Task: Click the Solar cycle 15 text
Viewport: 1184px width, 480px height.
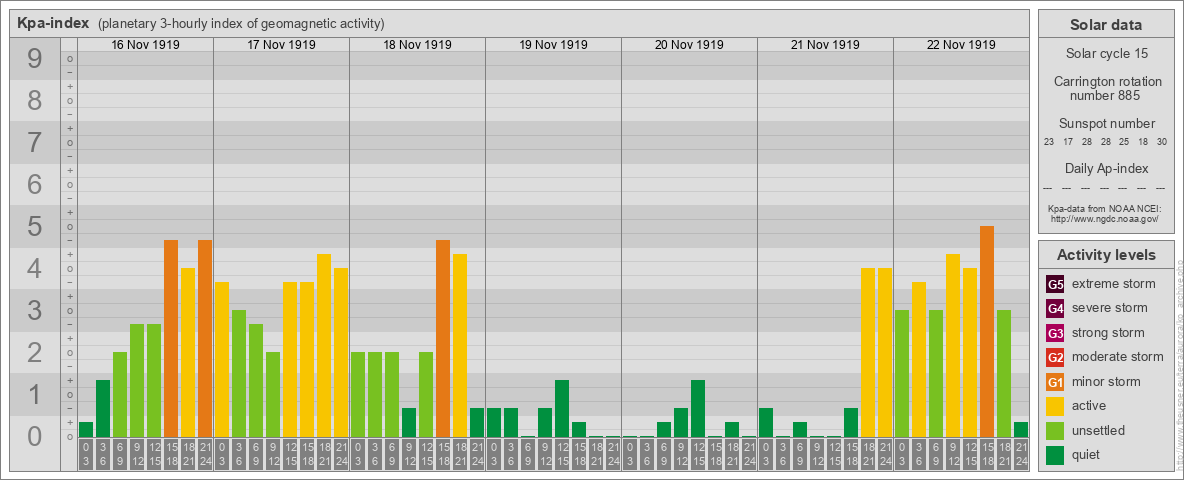Action: [1106, 54]
